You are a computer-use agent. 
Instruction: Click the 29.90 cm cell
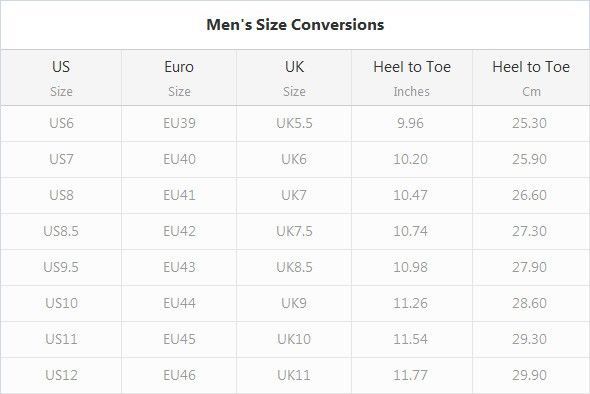click(x=531, y=376)
